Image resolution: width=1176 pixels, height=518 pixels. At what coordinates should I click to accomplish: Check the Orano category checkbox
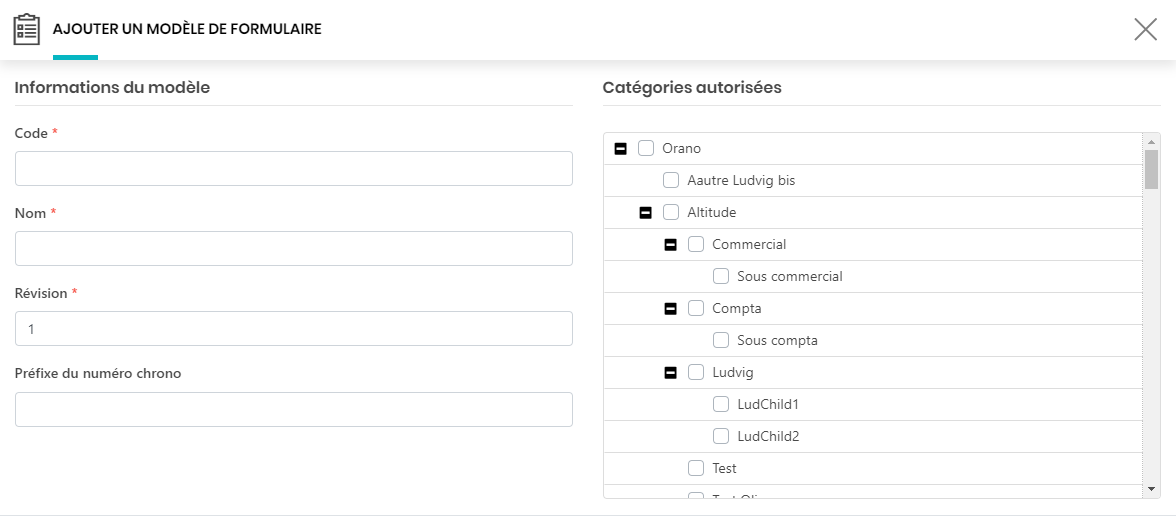tap(646, 148)
